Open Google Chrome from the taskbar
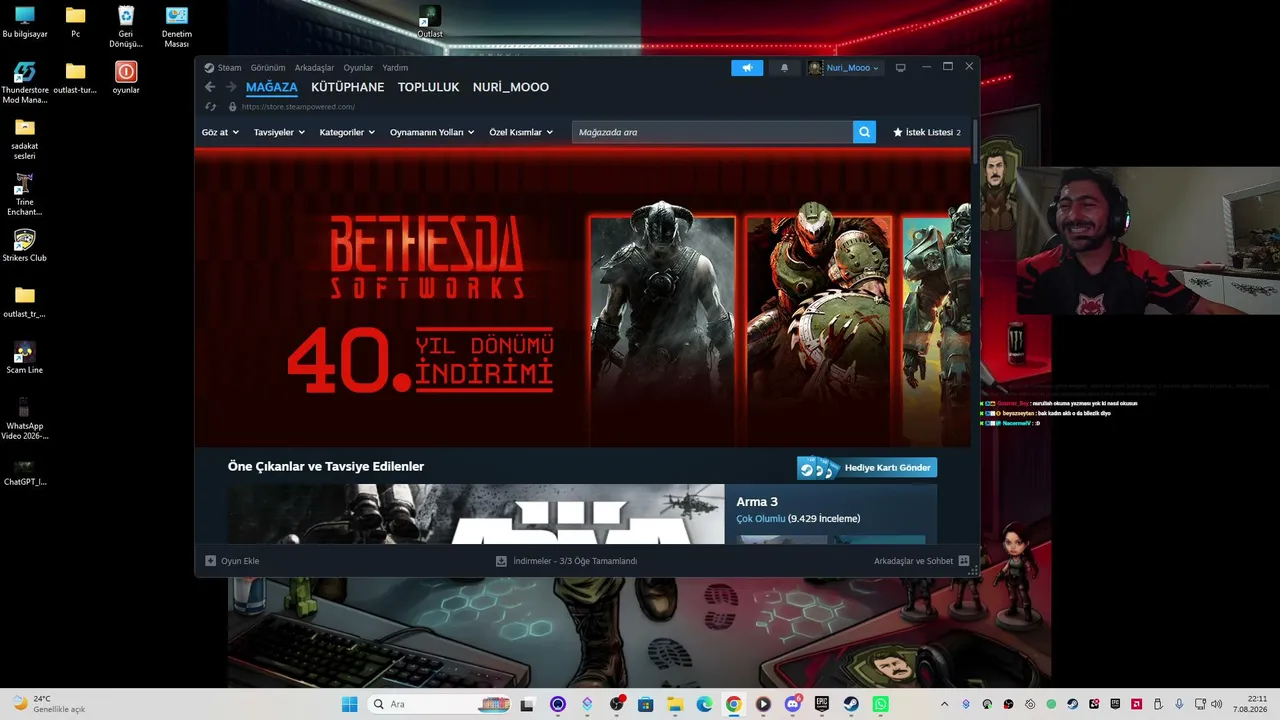Image resolution: width=1280 pixels, height=720 pixels. 733,704
